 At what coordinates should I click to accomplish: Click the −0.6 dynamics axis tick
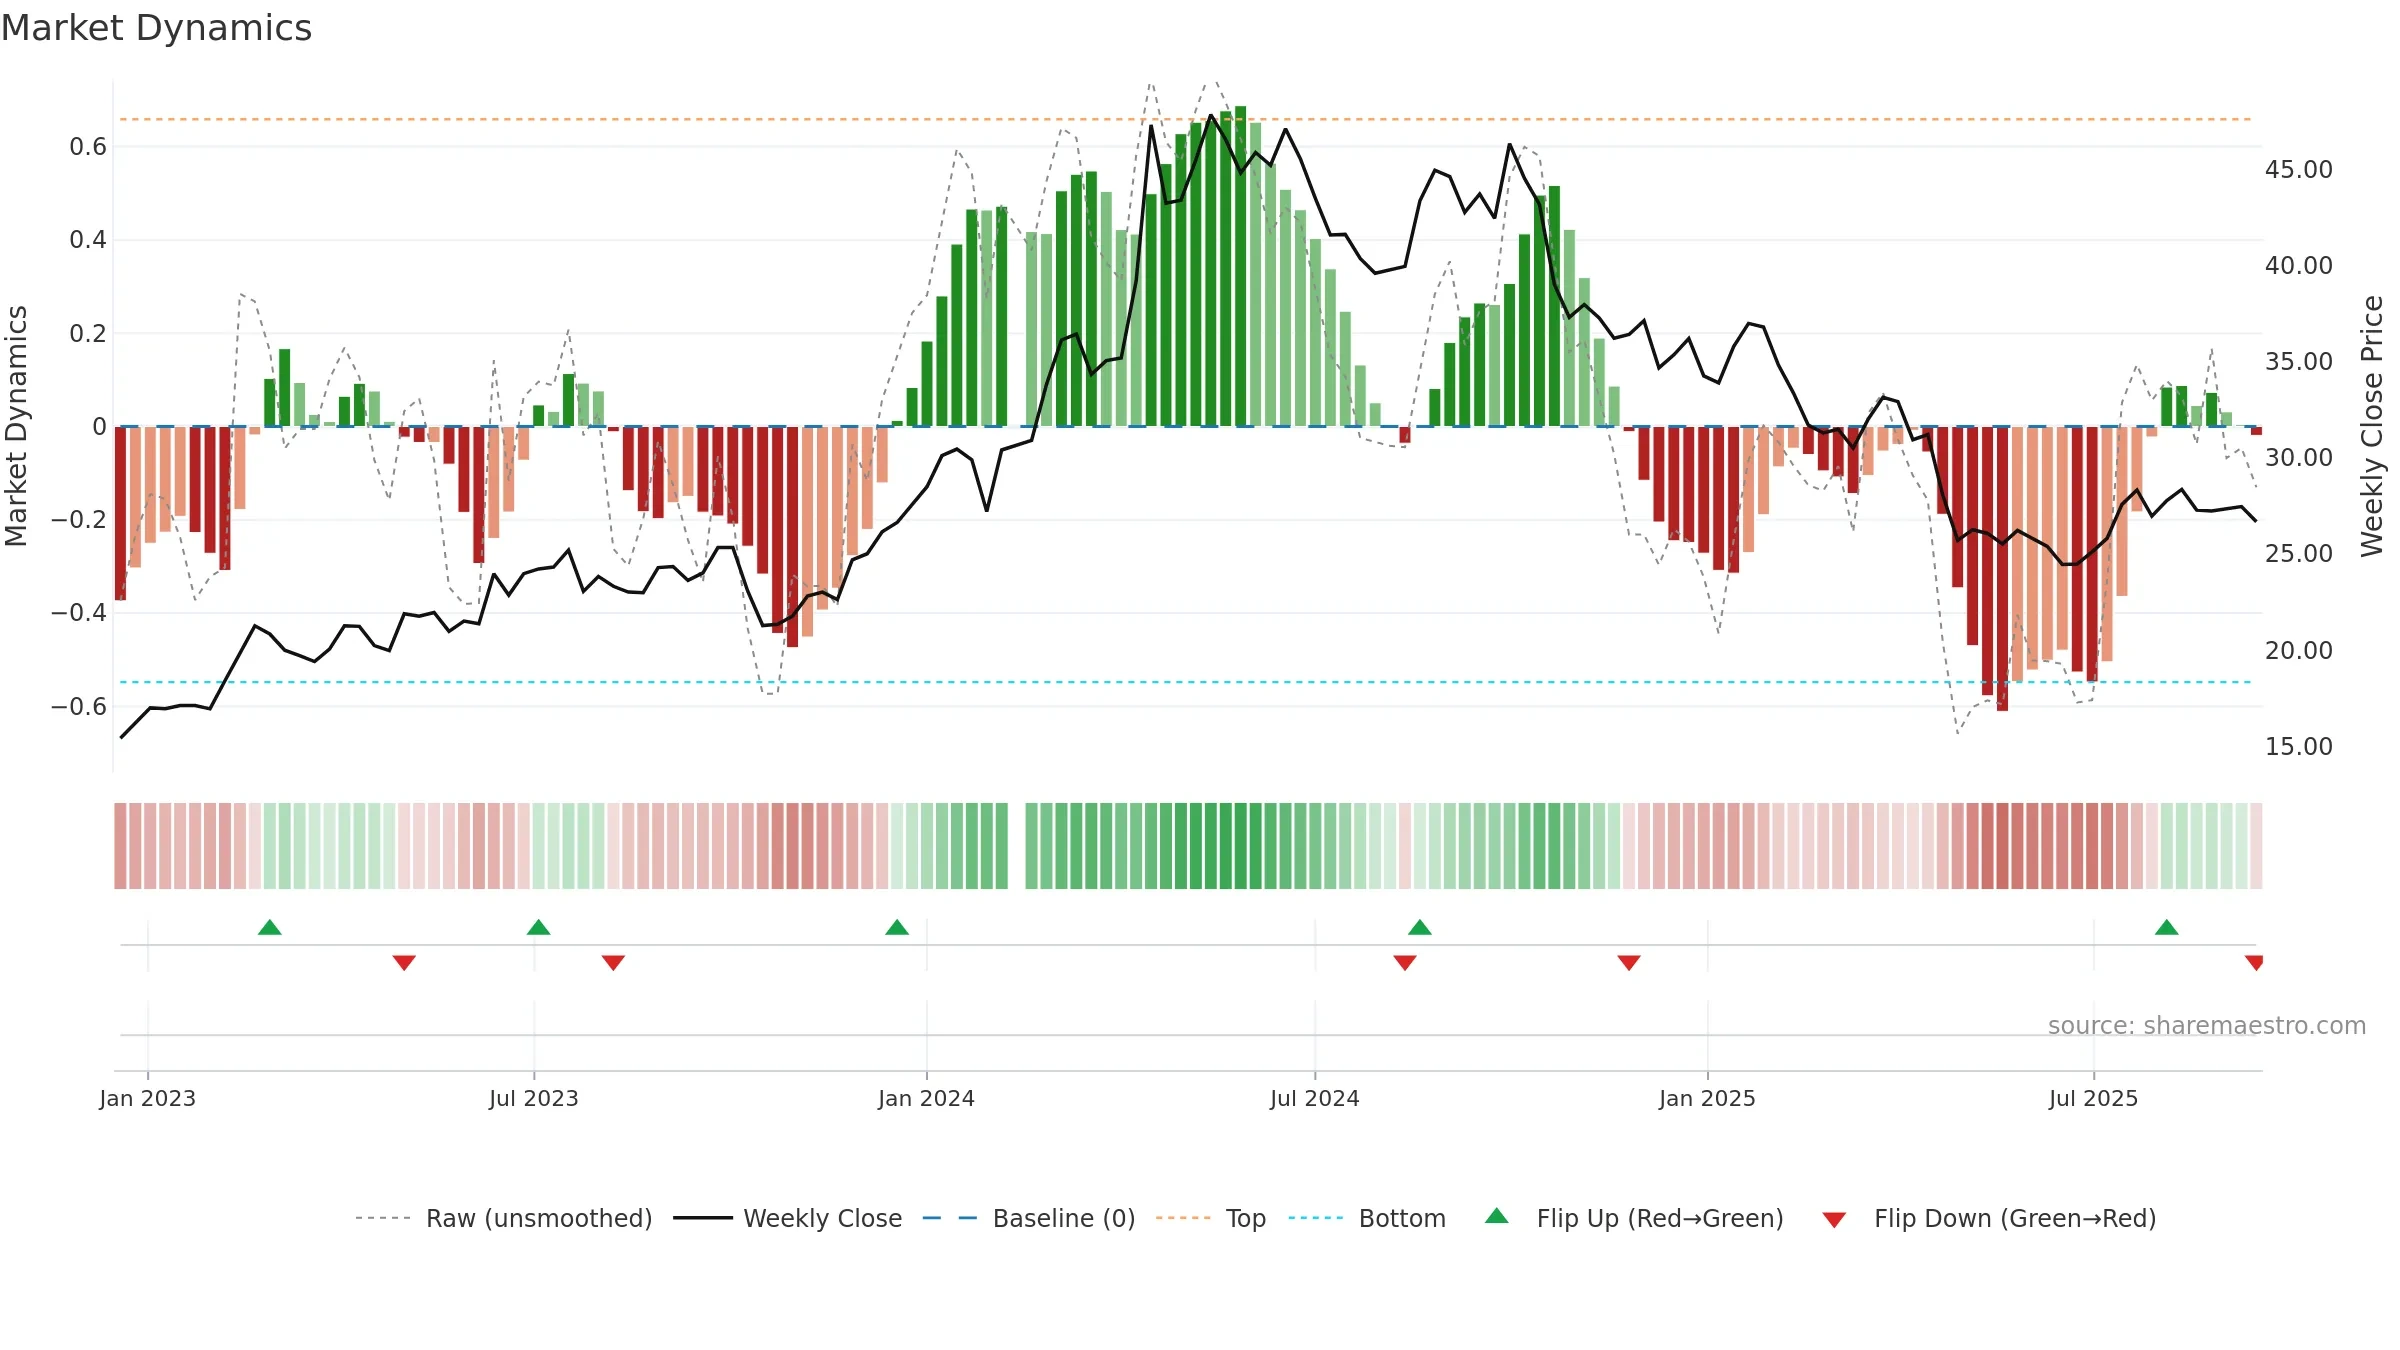click(x=79, y=707)
